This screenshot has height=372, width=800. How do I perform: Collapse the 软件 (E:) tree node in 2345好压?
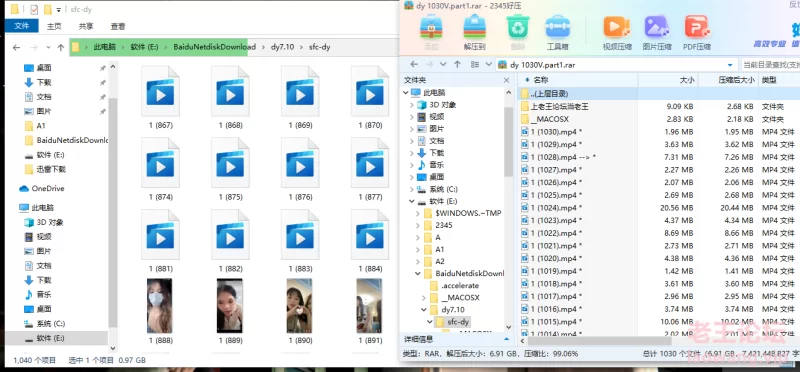(x=412, y=202)
